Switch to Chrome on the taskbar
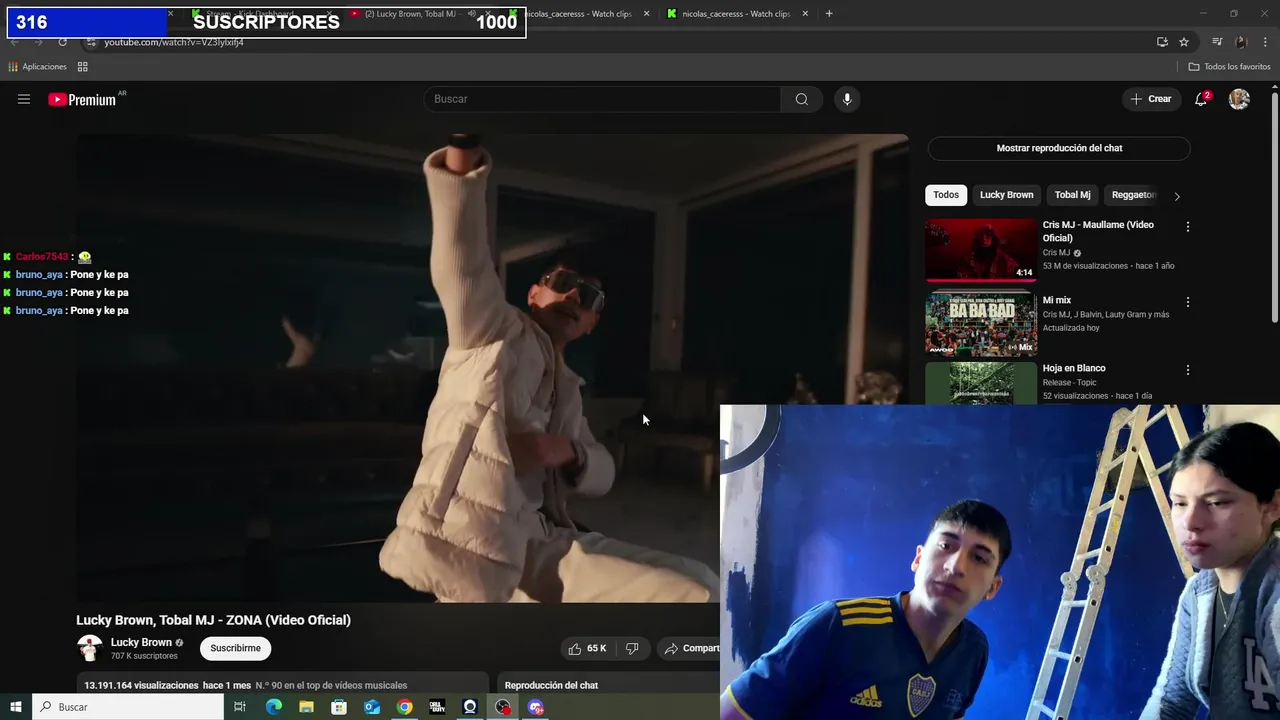Screen dimensions: 1280x720 pyautogui.click(x=404, y=707)
